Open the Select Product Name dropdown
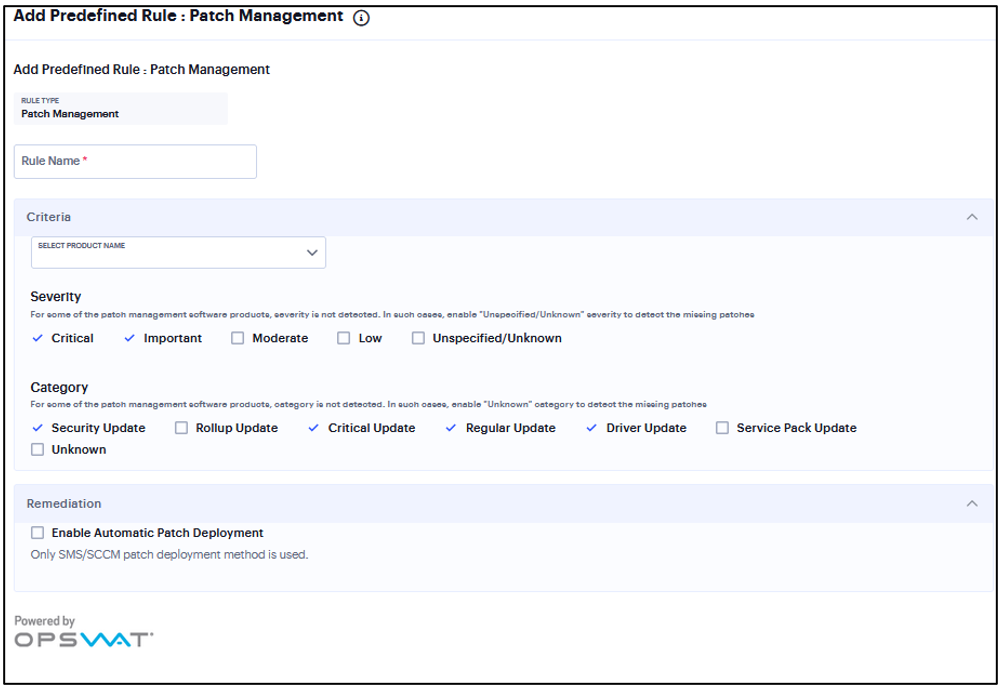 coord(178,252)
